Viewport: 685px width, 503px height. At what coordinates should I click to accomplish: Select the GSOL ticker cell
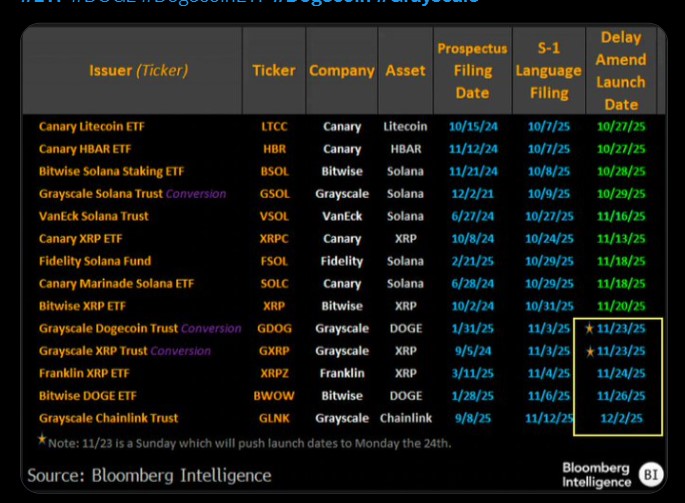(274, 194)
